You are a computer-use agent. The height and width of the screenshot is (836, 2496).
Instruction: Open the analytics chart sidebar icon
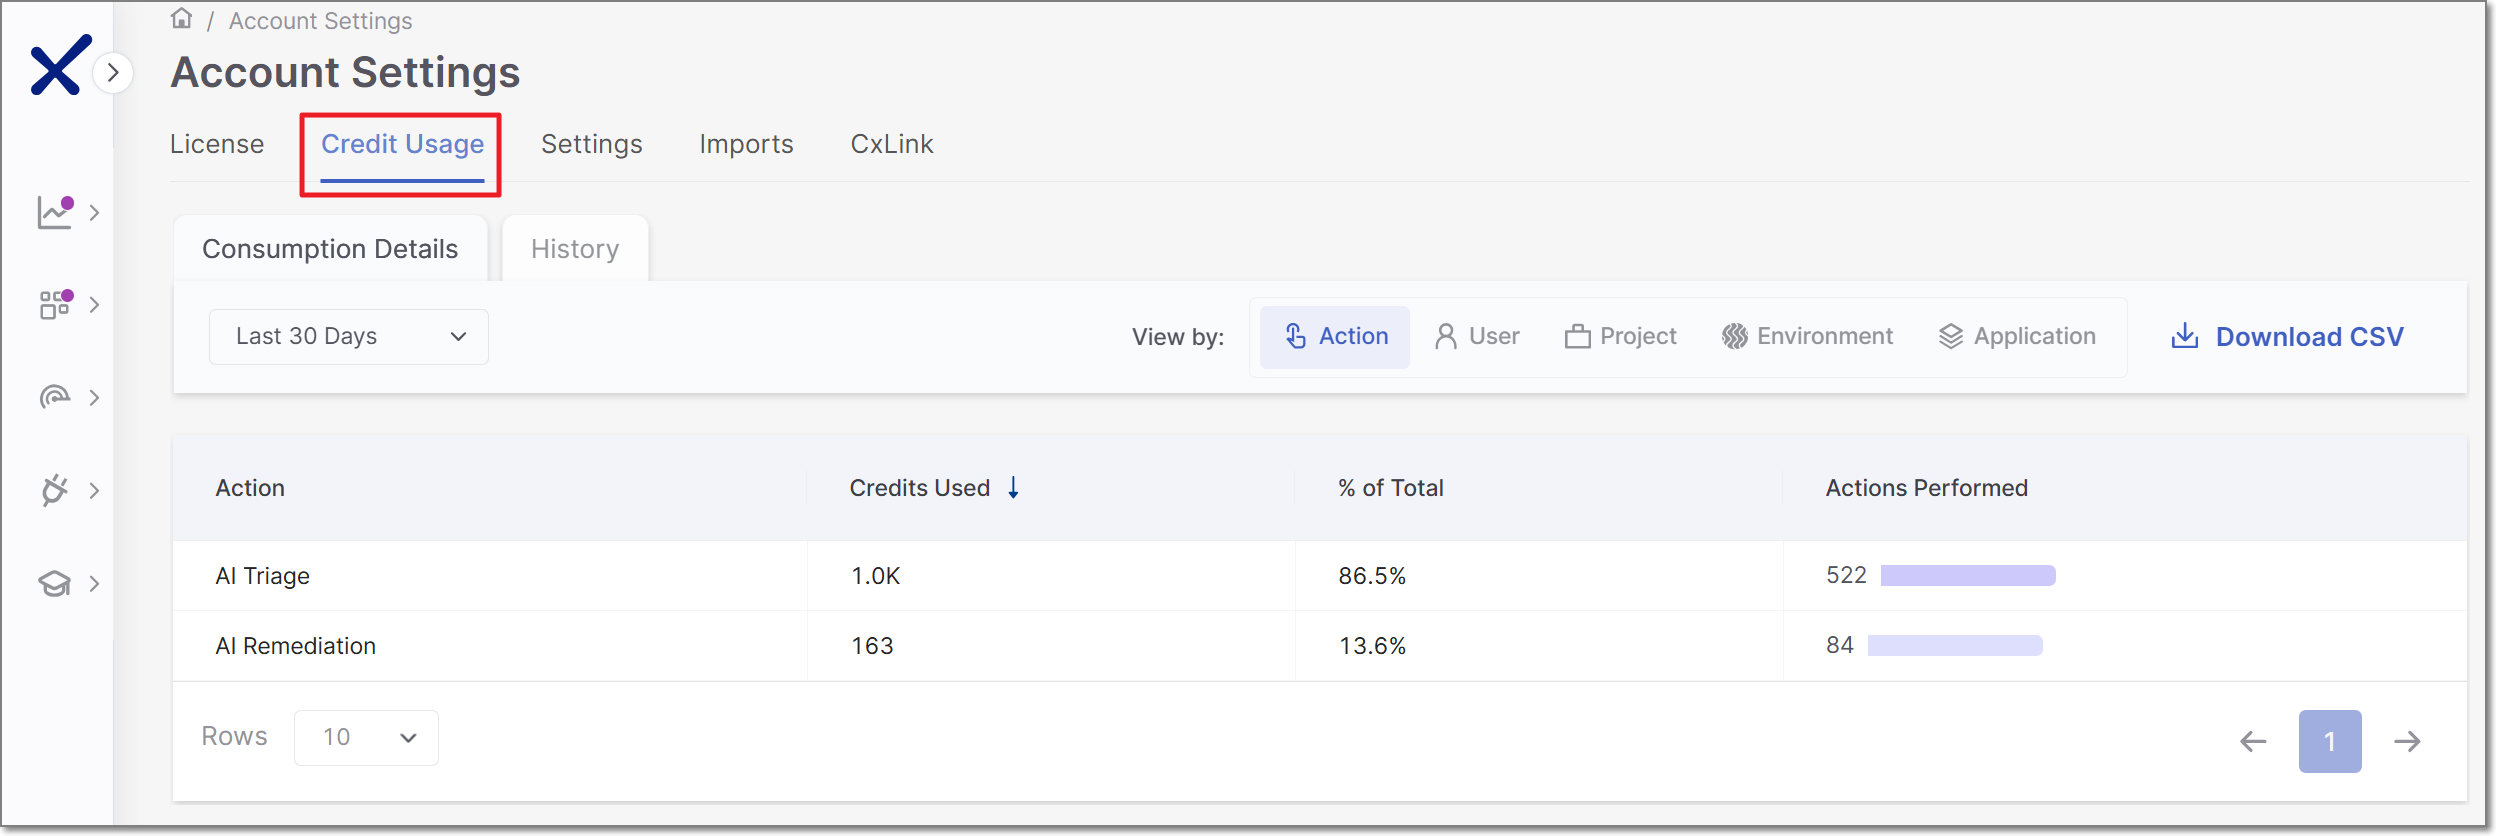tap(55, 212)
